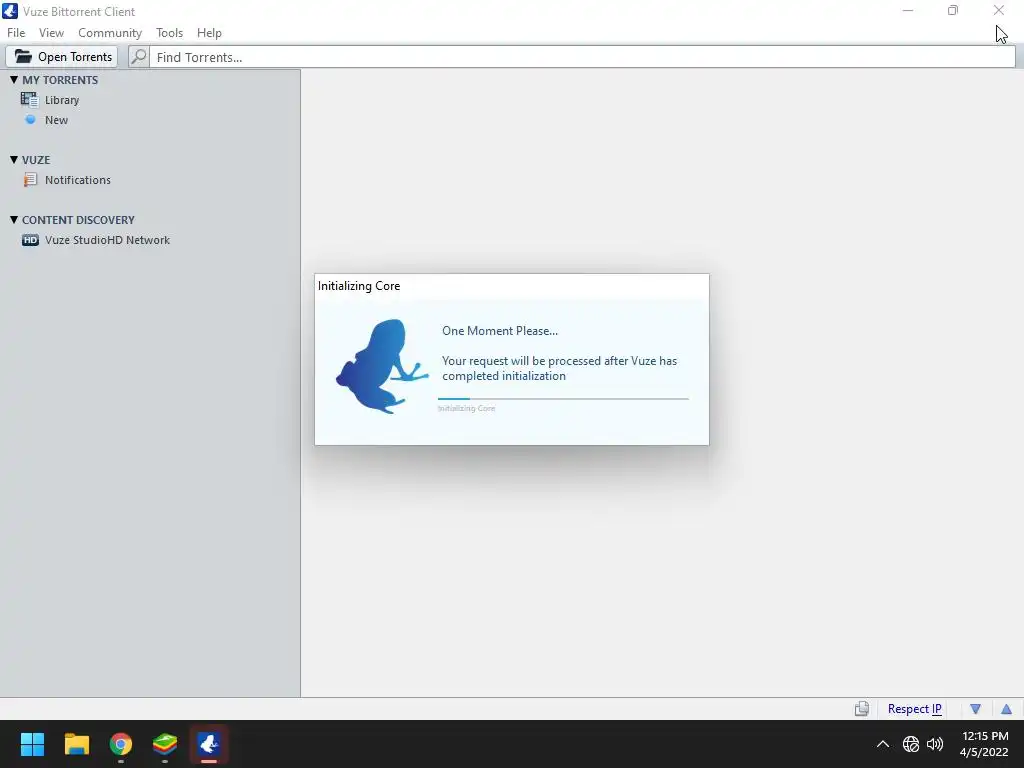Click the volume speaker tray icon

[935, 744]
